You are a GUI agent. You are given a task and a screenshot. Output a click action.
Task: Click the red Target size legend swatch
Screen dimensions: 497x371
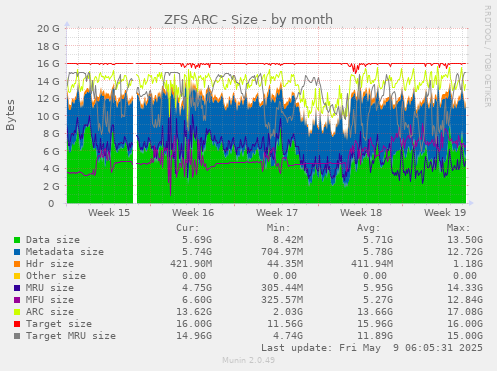coord(17,324)
